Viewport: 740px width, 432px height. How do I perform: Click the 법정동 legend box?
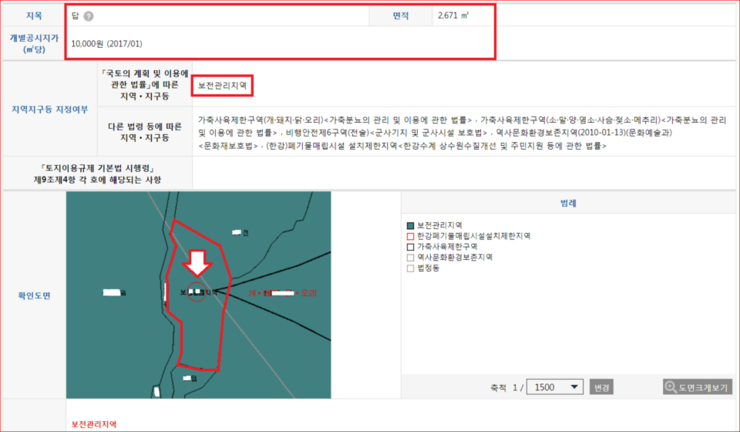[410, 268]
